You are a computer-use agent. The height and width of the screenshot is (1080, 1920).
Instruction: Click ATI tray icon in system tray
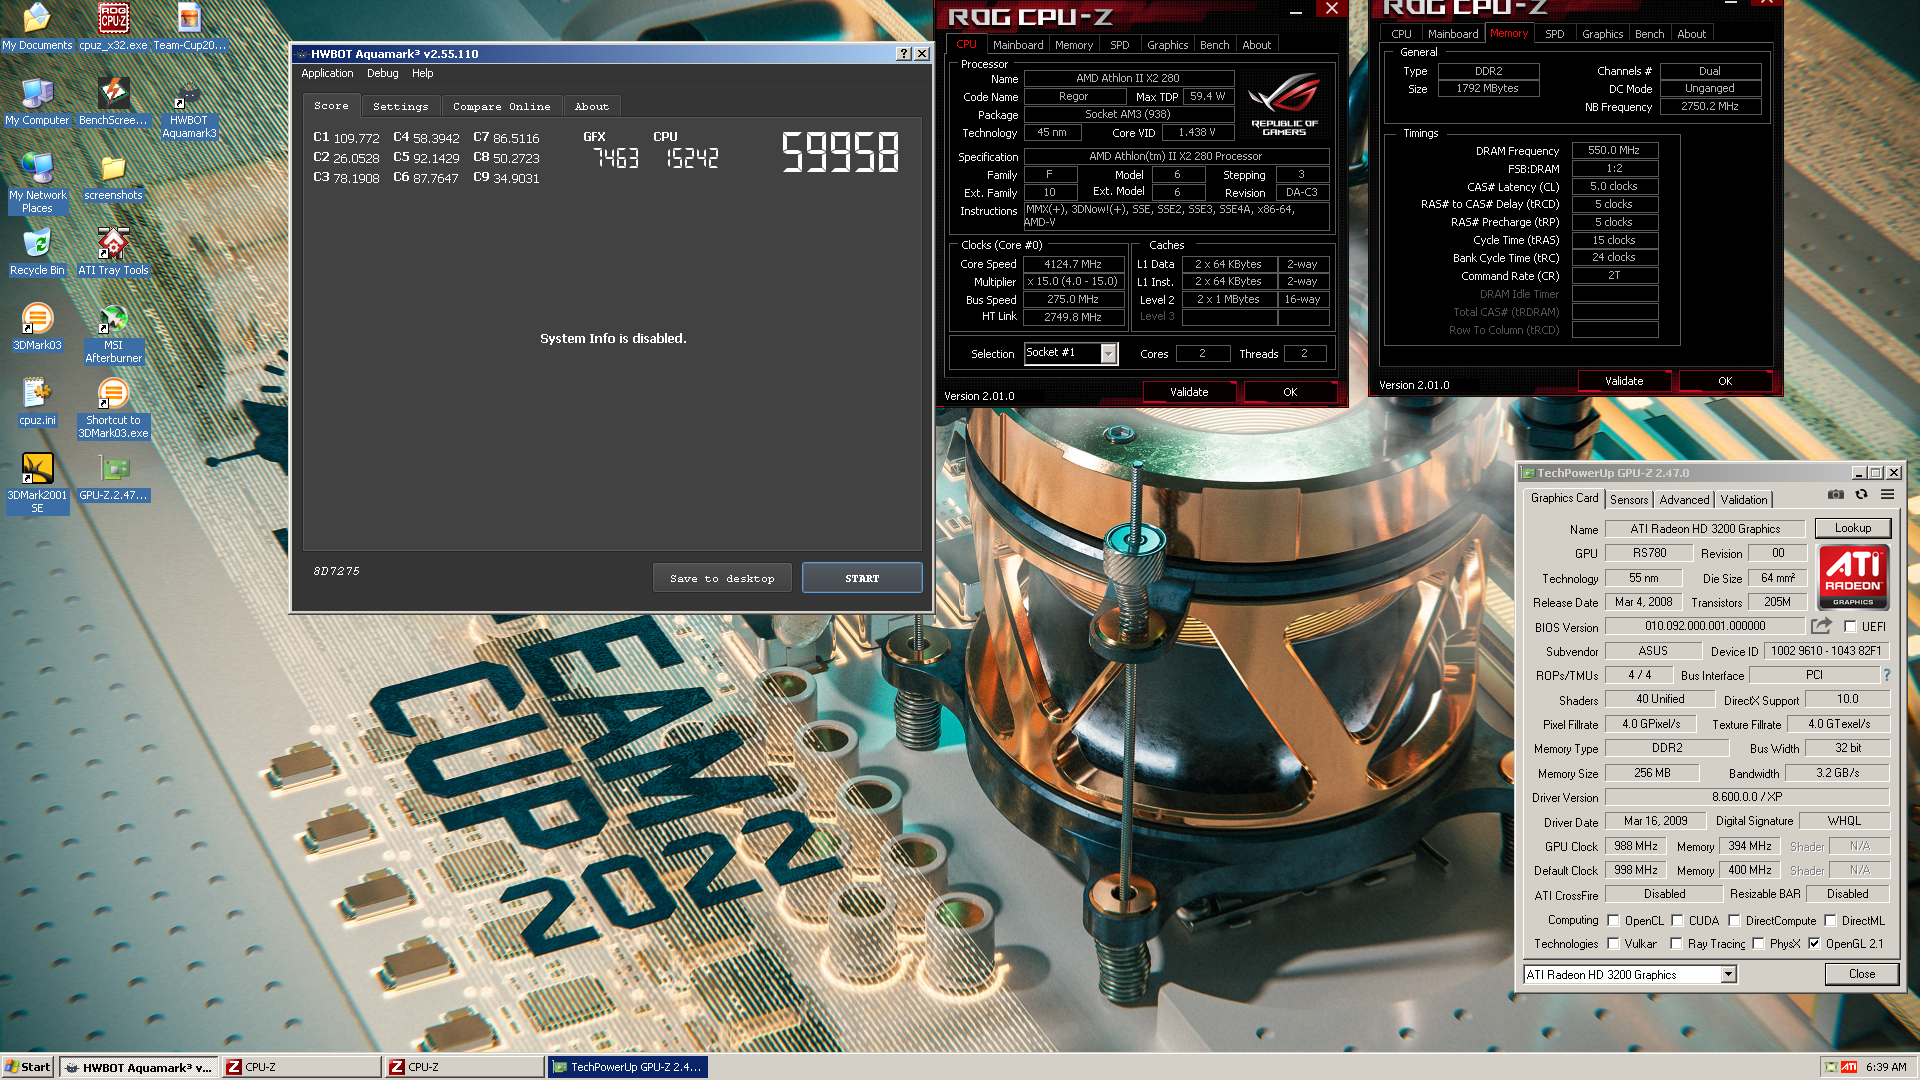coord(1849,1067)
